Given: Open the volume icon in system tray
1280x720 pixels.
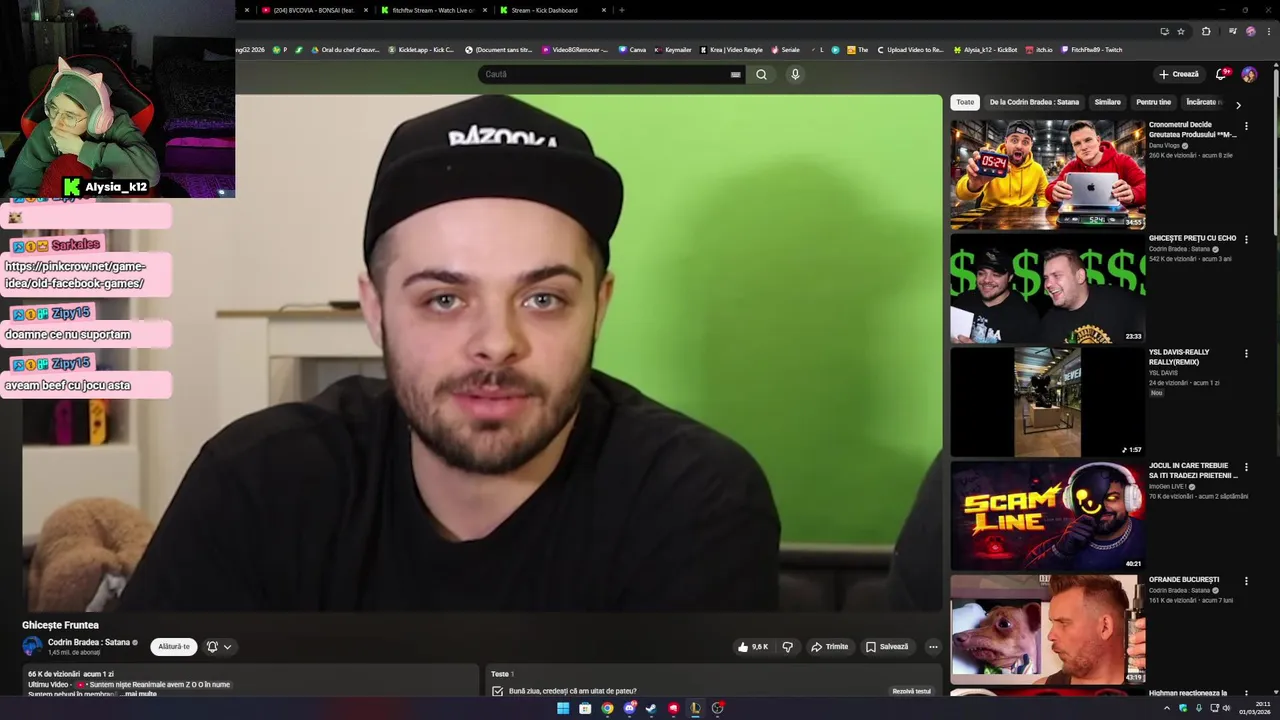Looking at the screenshot, I should [x=1227, y=709].
